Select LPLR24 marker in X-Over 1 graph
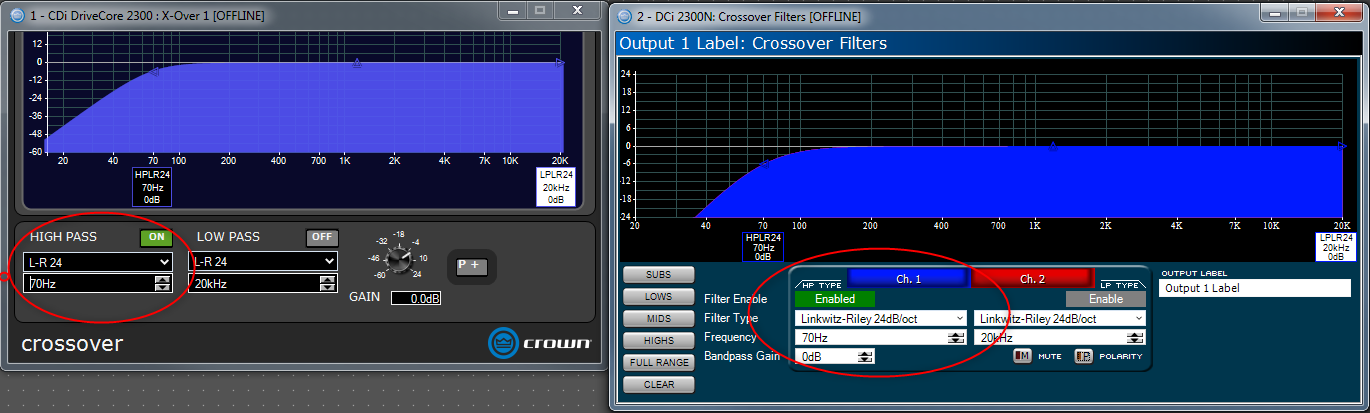Image resolution: width=1370 pixels, height=413 pixels. coord(556,186)
